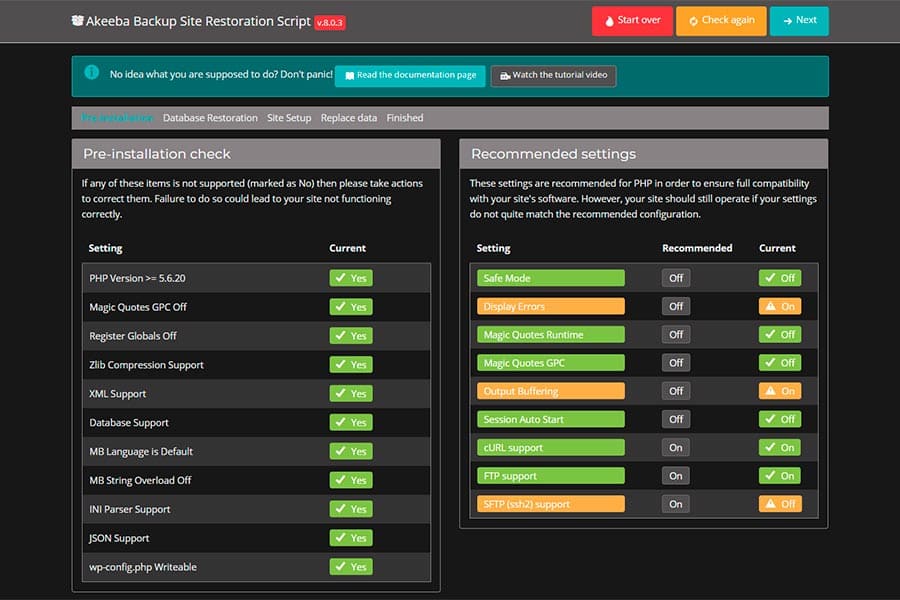Screen dimensions: 900x600
Task: Click recommended On value for SFTP support
Action: point(676,504)
